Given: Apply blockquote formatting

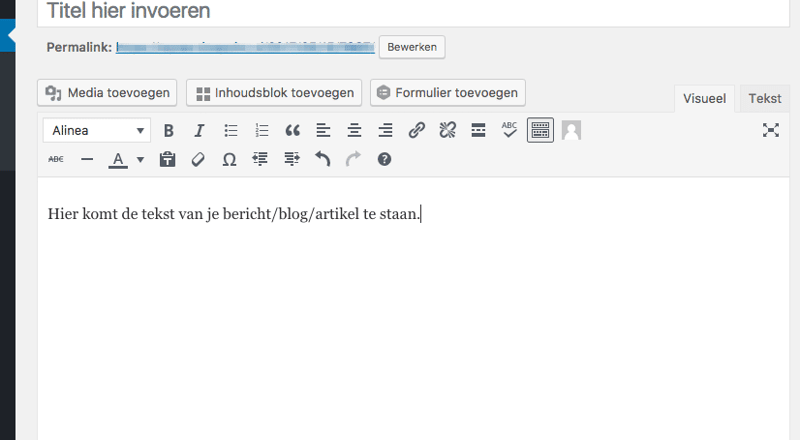Looking at the screenshot, I should click(x=292, y=131).
